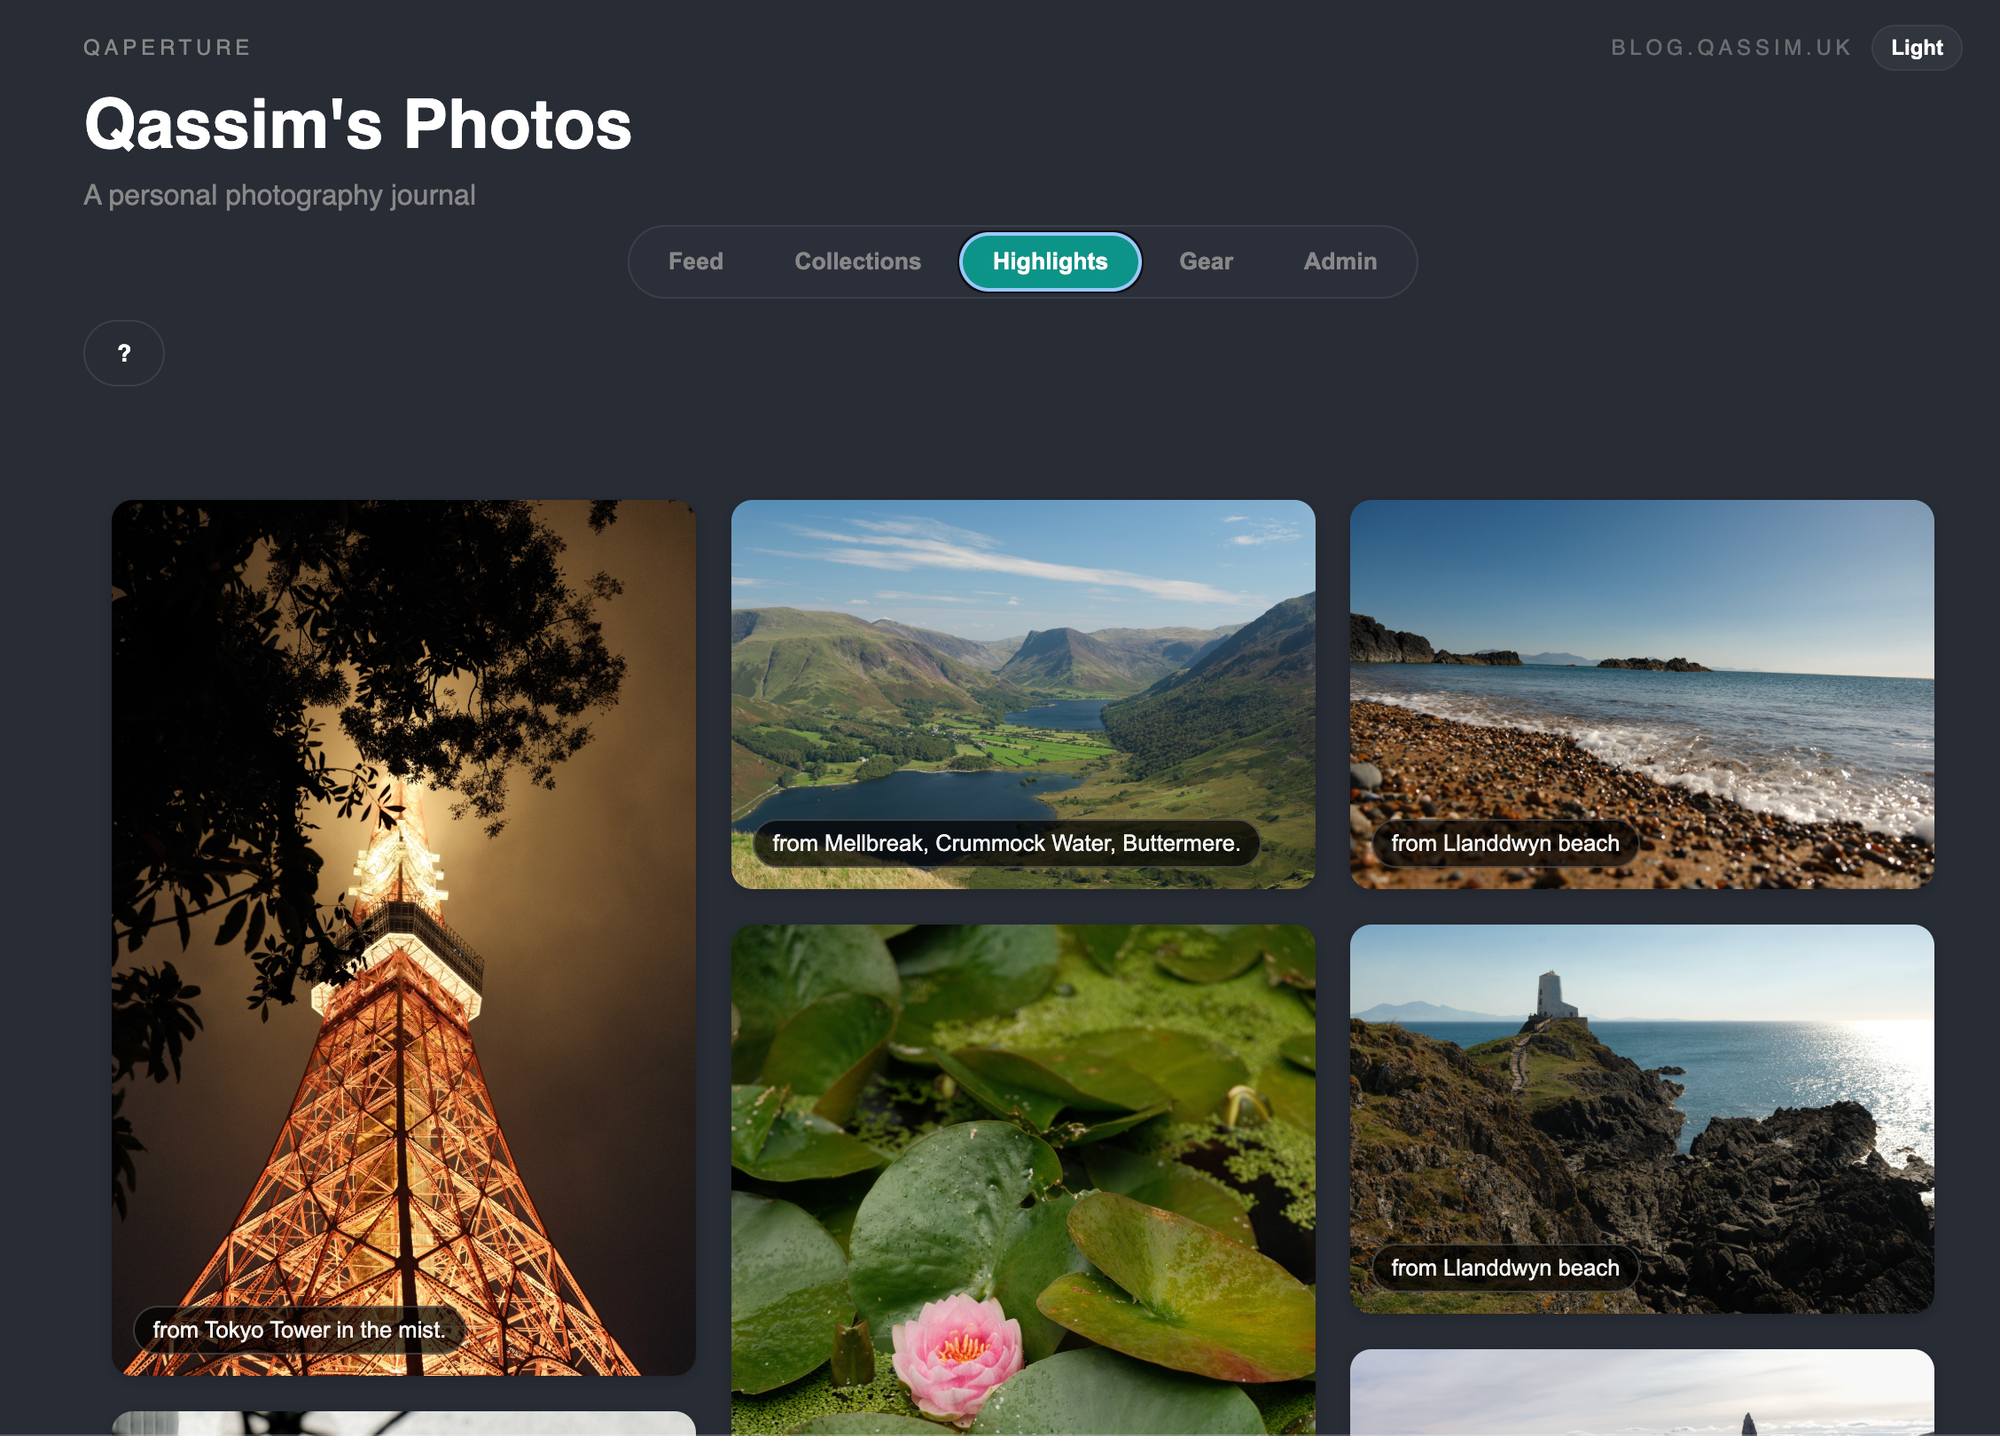Click the Tokyo Tower in the mist caption
The width and height of the screenshot is (2000, 1436).
pyautogui.click(x=299, y=1330)
